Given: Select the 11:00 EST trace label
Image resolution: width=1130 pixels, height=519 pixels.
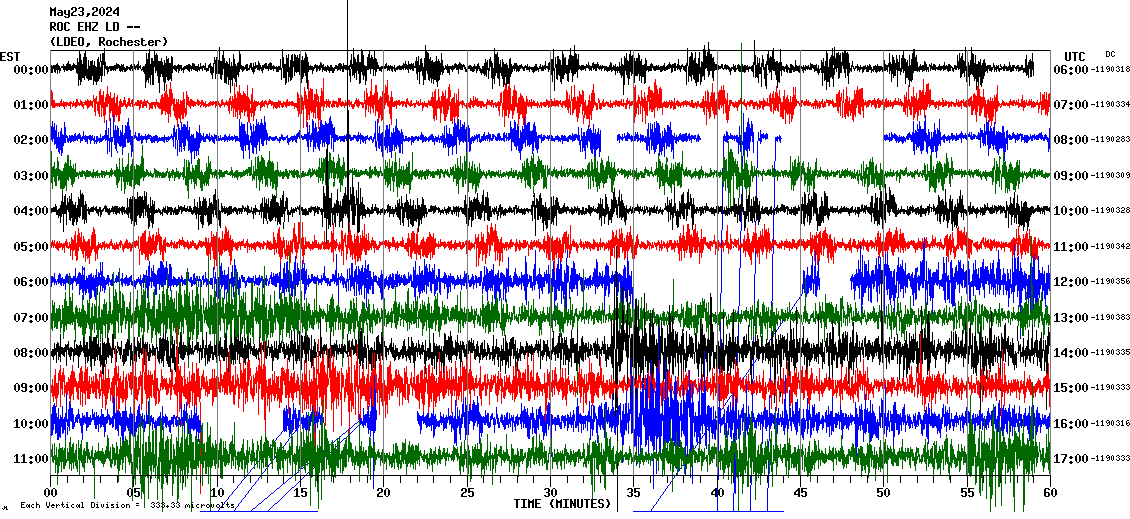Looking at the screenshot, I should [30, 459].
